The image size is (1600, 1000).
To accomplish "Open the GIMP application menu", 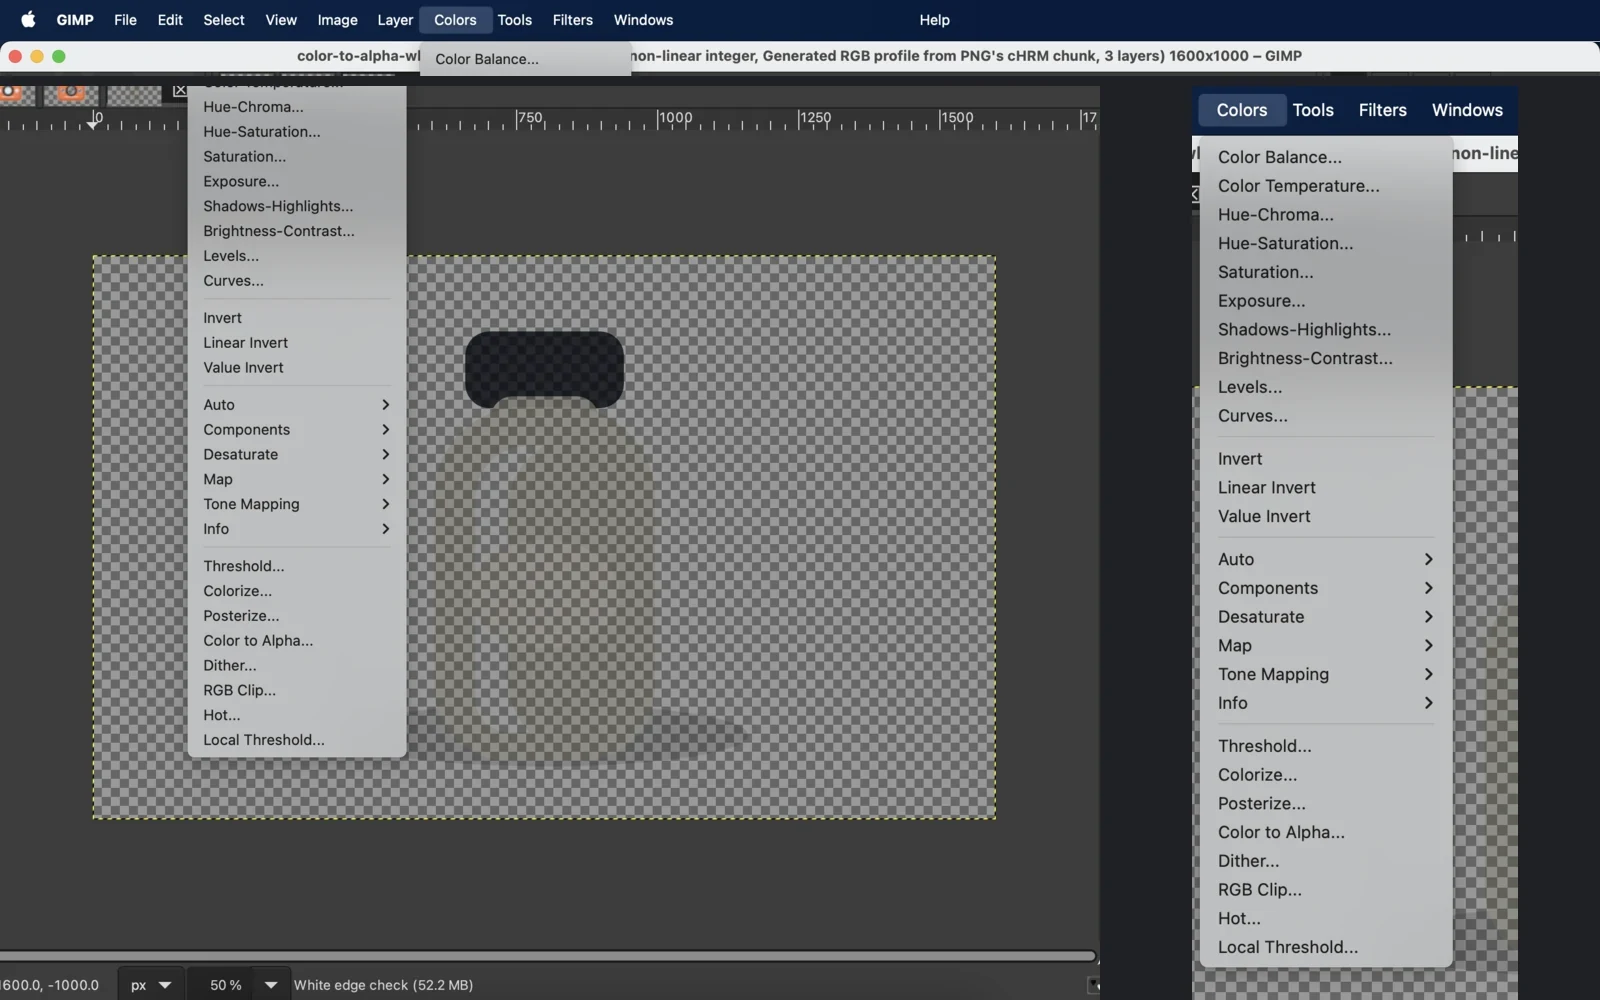I will tap(75, 20).
